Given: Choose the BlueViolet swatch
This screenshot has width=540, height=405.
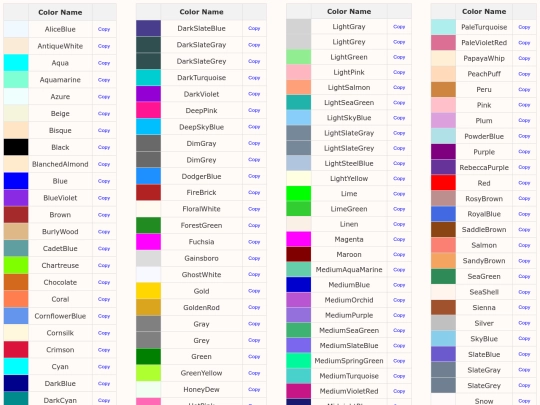Looking at the screenshot, I should tap(16, 198).
